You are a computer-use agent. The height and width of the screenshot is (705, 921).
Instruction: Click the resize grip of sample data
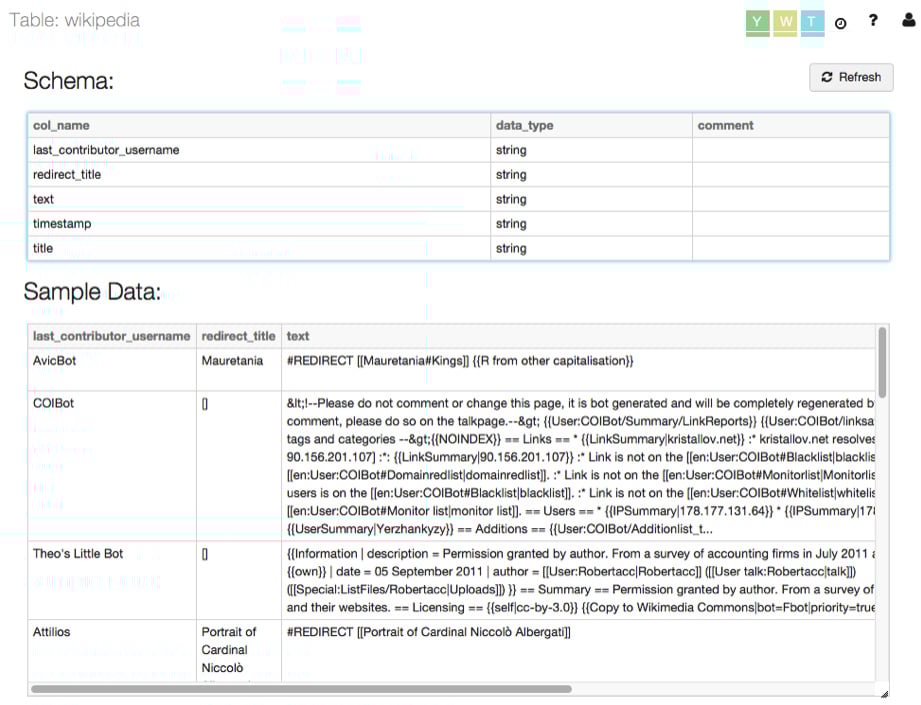(x=885, y=693)
